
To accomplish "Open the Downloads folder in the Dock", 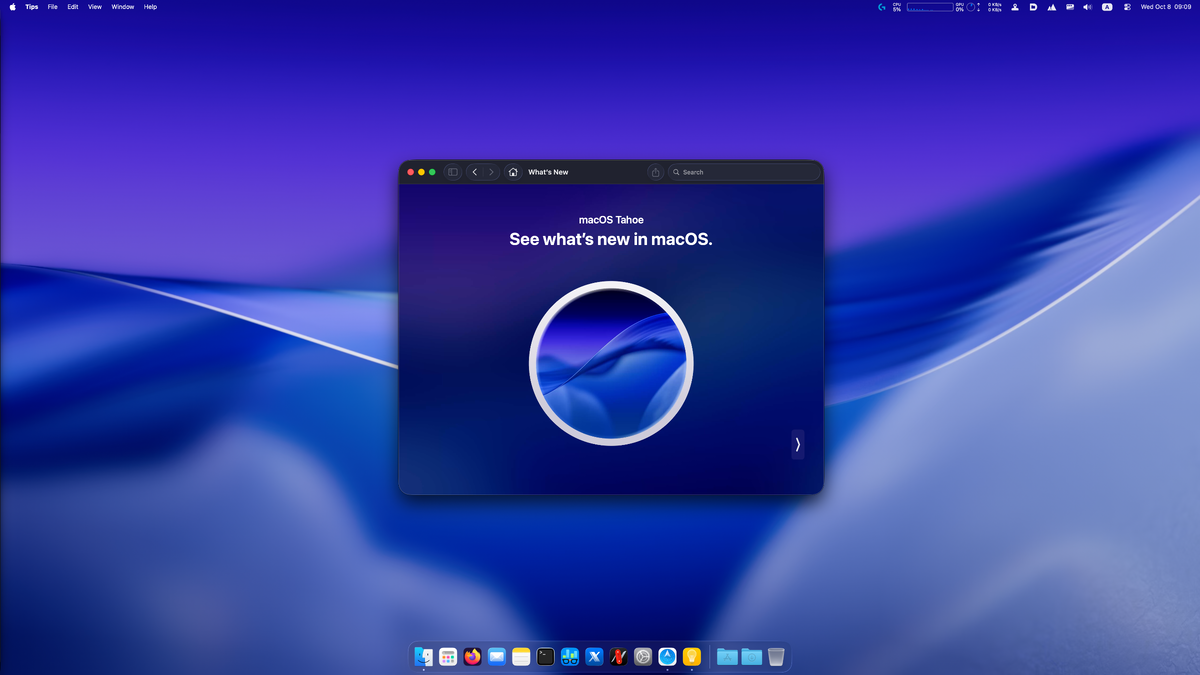I will click(x=751, y=656).
